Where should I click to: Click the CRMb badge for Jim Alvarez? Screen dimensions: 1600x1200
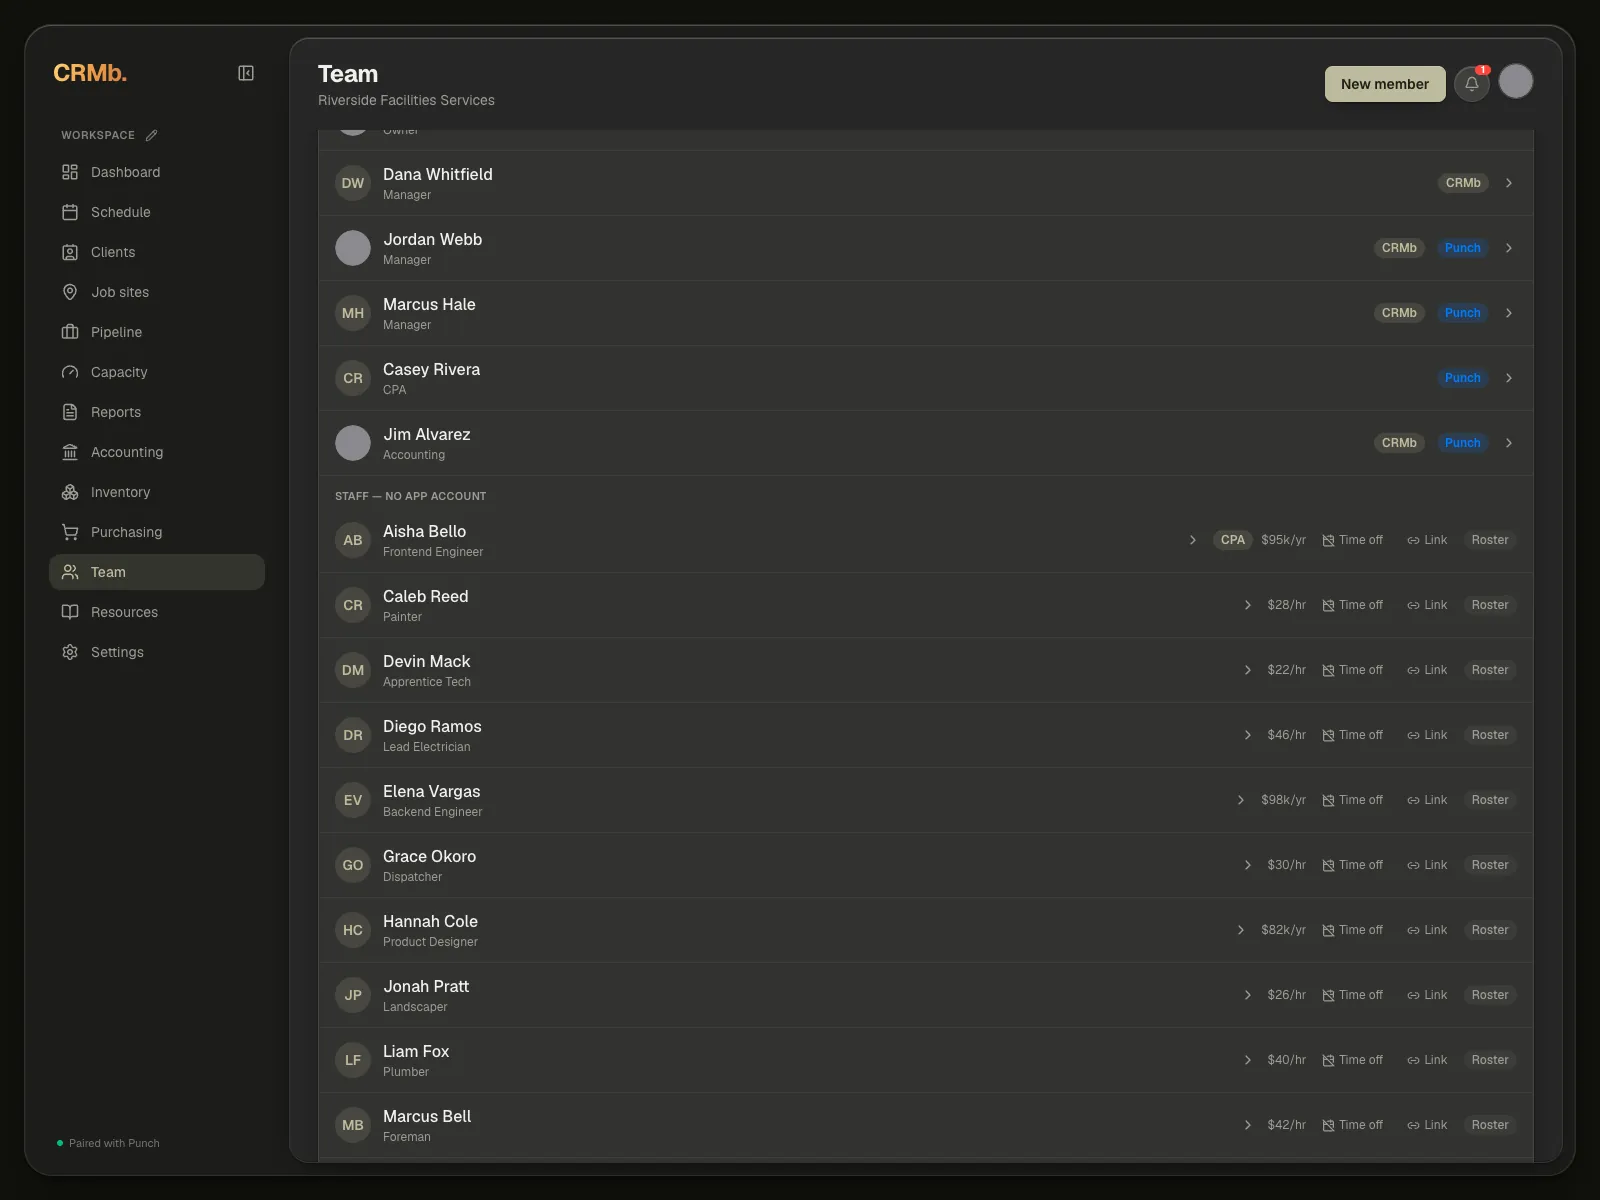pos(1399,443)
